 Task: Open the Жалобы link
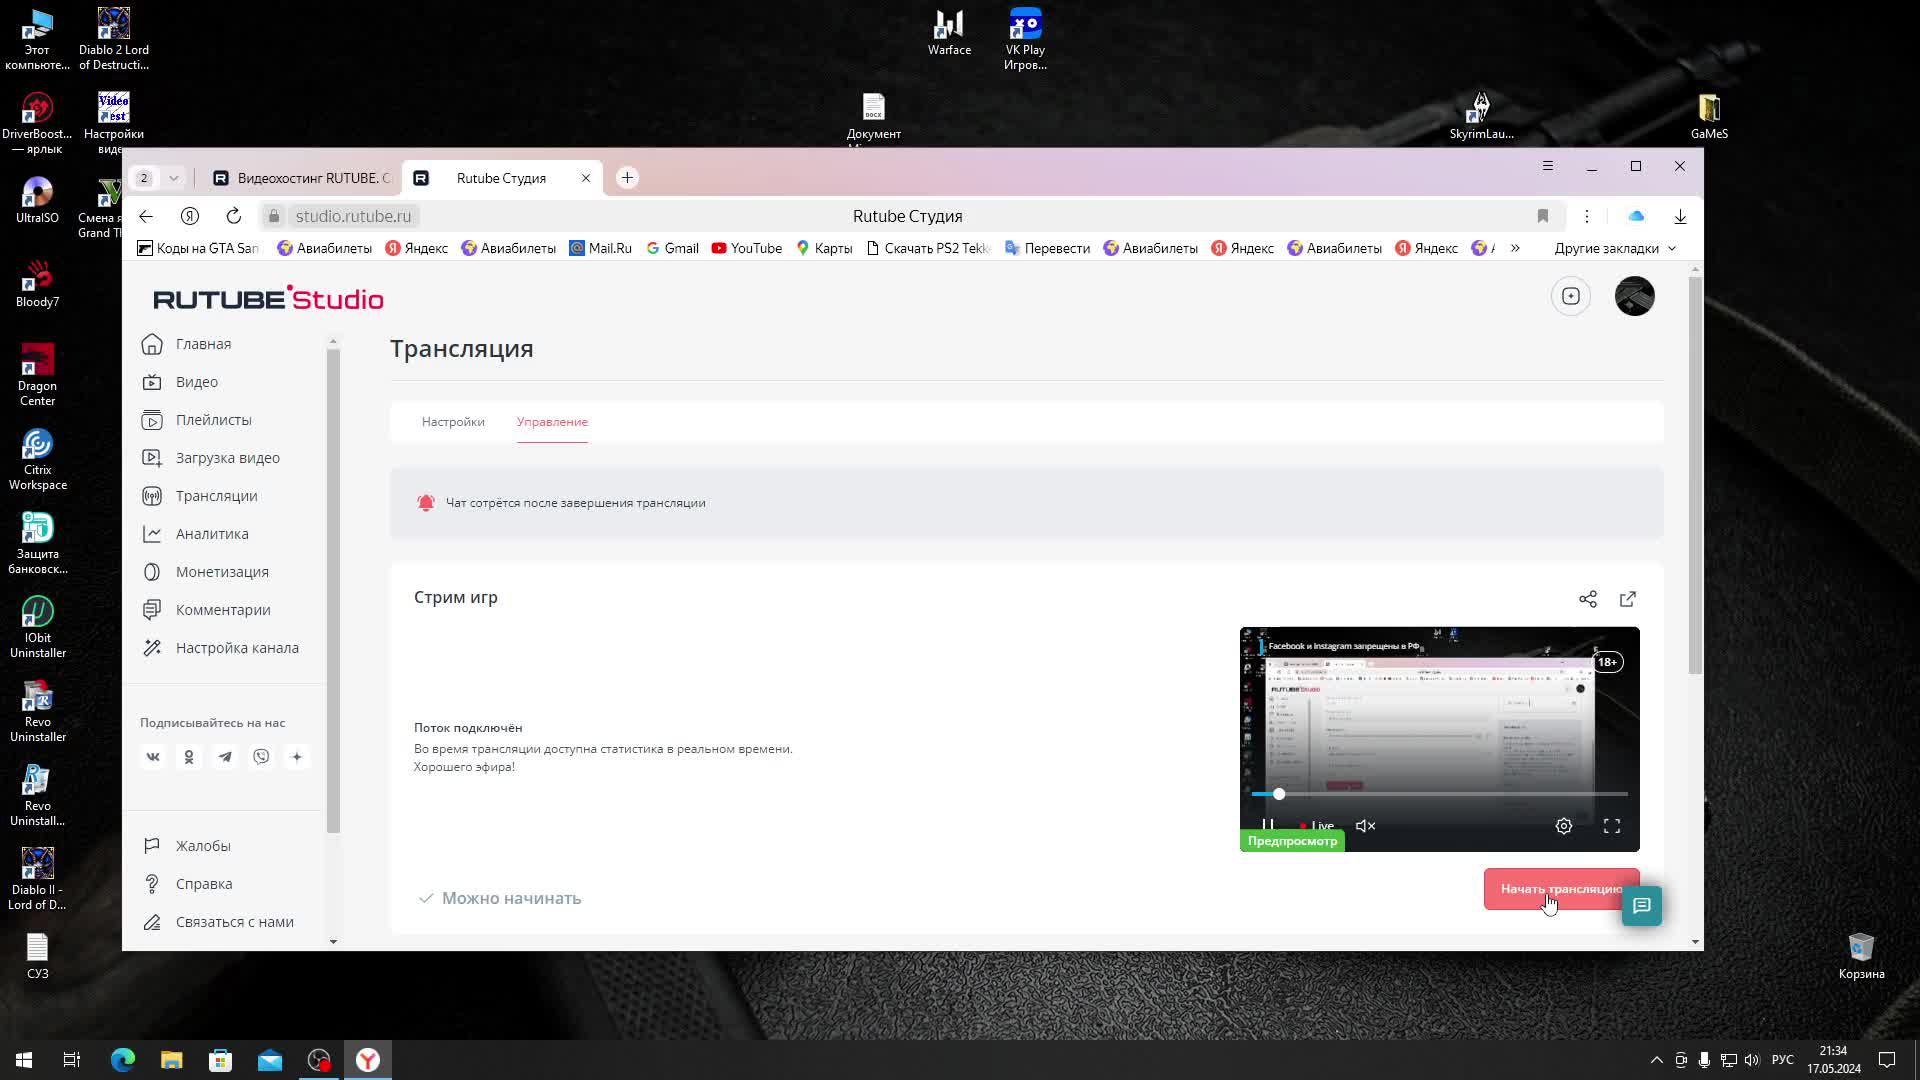click(187, 846)
